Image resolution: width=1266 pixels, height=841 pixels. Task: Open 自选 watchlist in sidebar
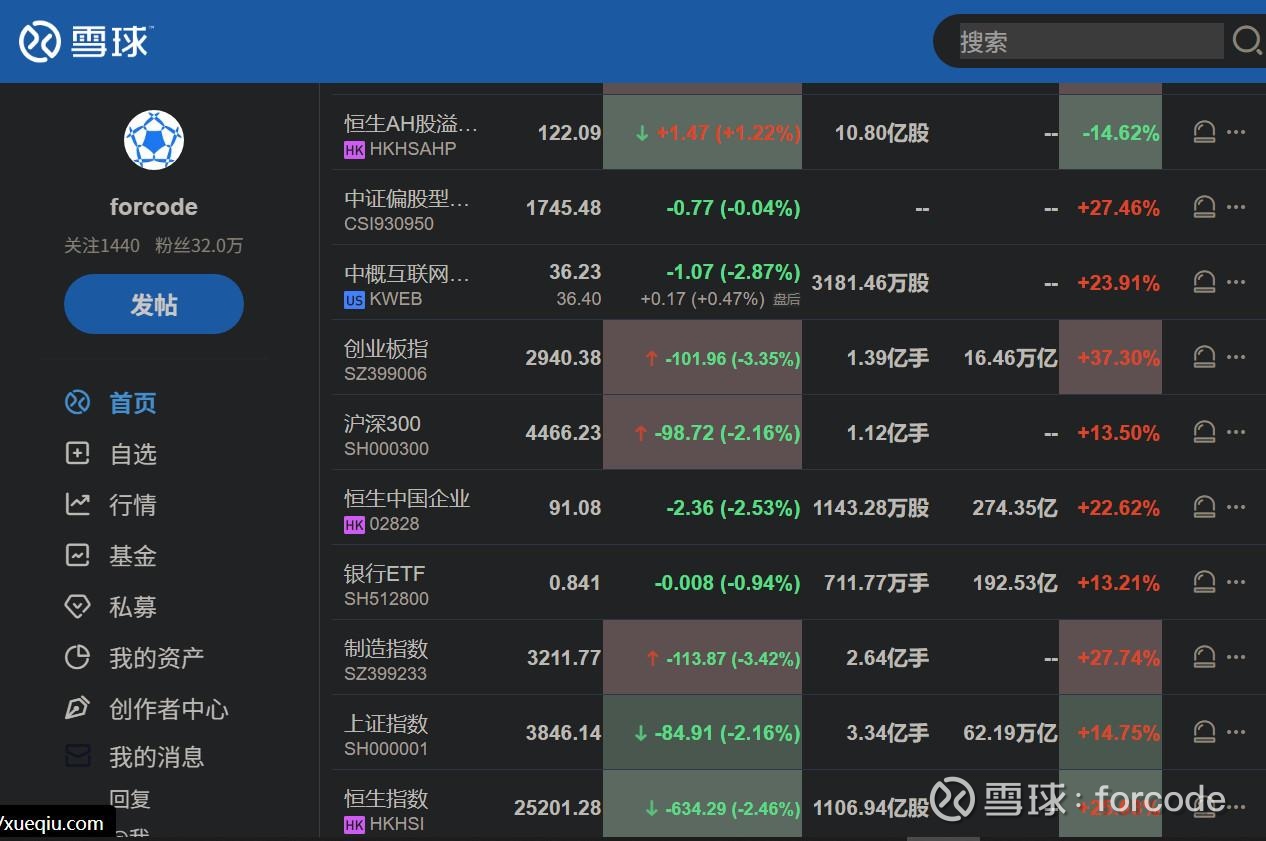[133, 454]
